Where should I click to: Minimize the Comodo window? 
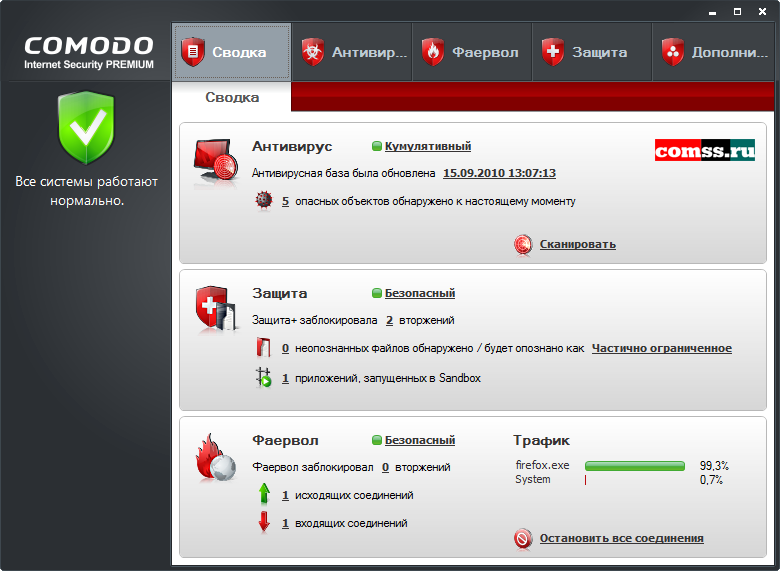[713, 12]
